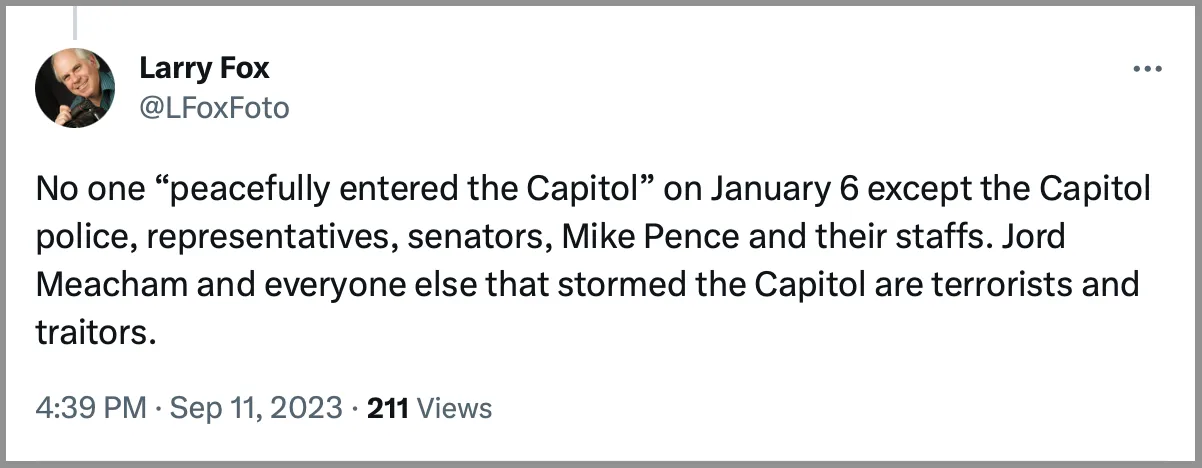Click the word "traitors." on last line

point(97,332)
